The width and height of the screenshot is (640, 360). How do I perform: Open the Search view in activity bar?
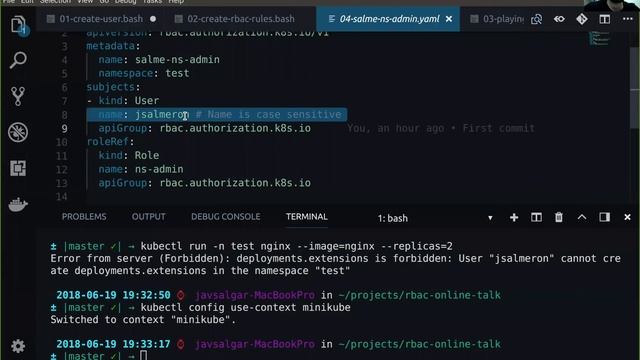click(x=18, y=60)
